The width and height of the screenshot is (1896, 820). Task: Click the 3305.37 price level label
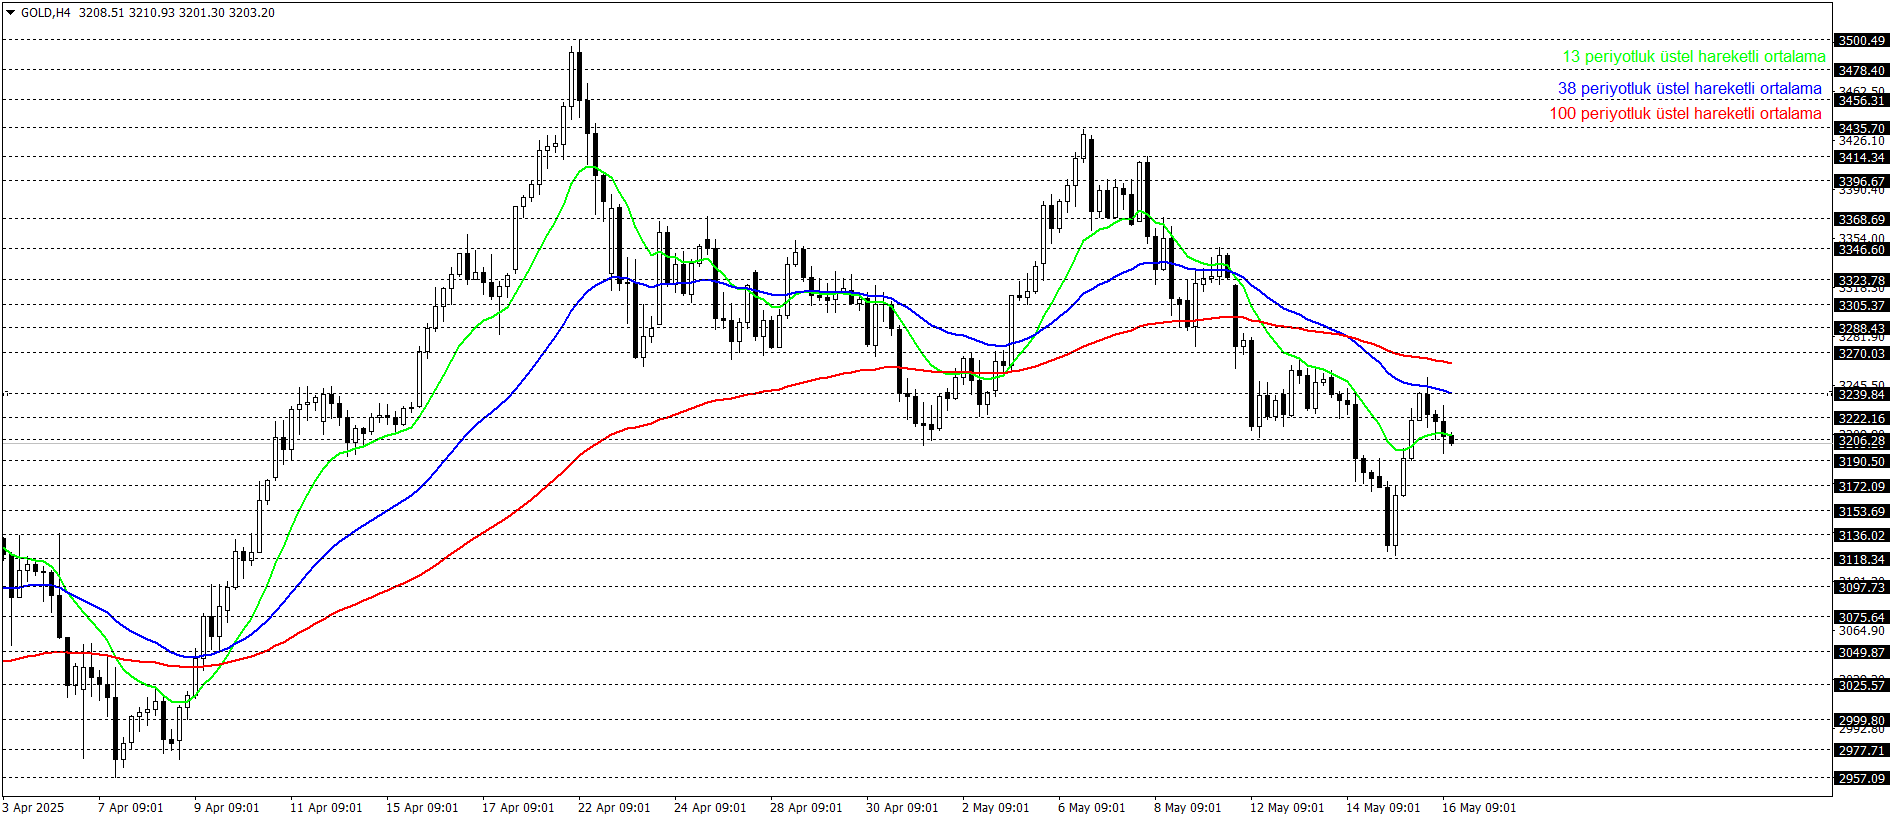pos(1862,306)
